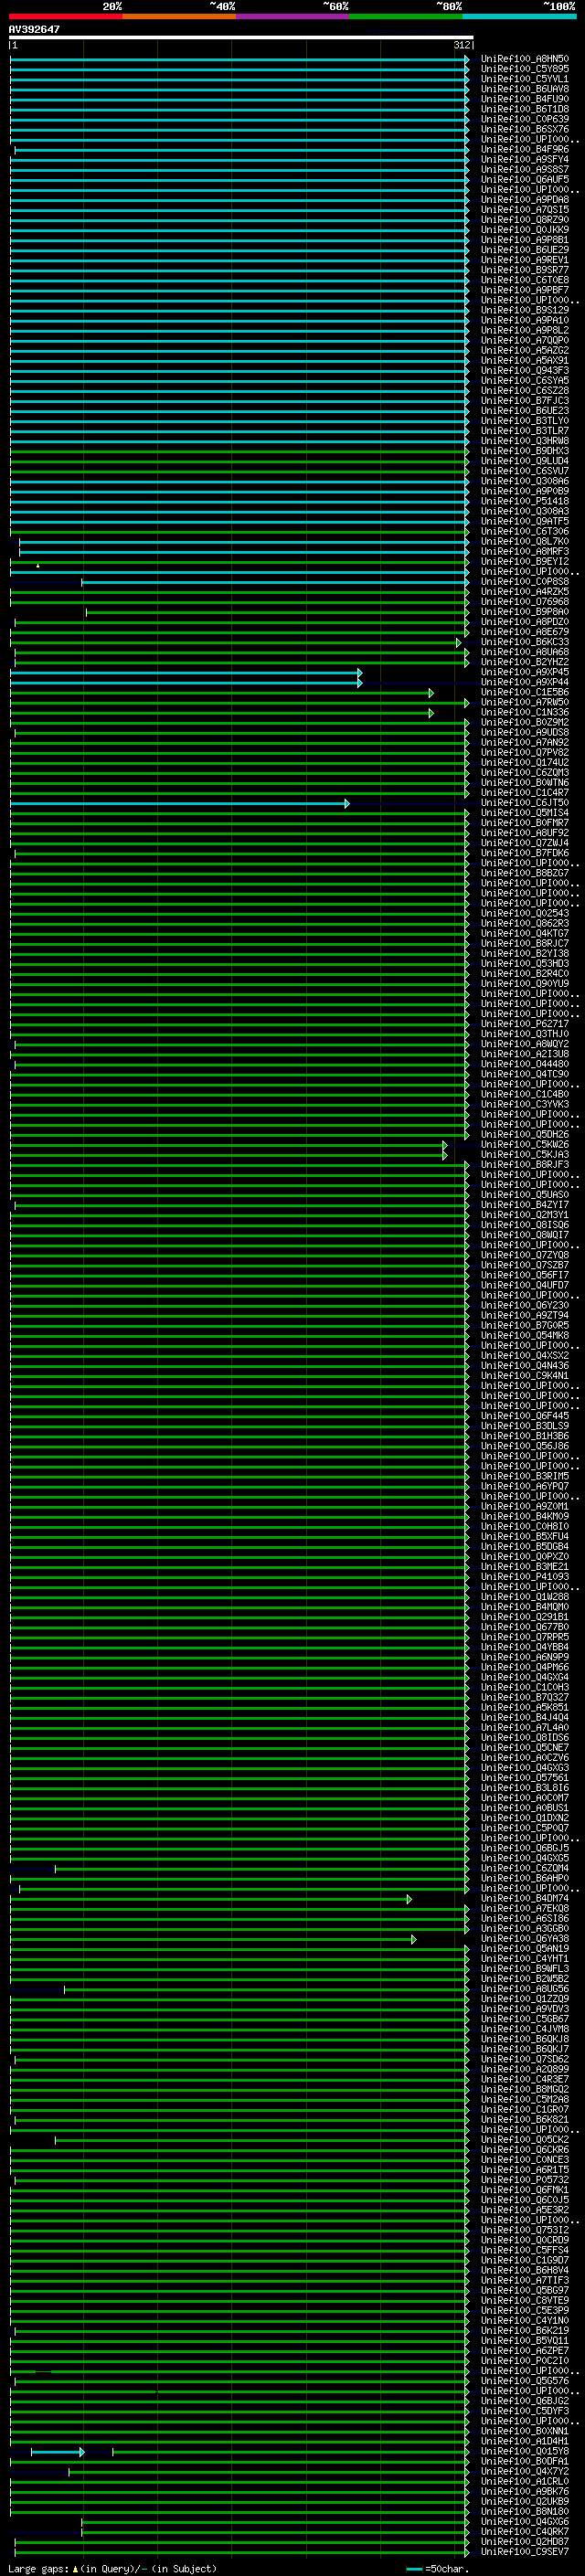Open hit UniRef100_A8HN50
This screenshot has width=585, height=2576.
[524, 59]
